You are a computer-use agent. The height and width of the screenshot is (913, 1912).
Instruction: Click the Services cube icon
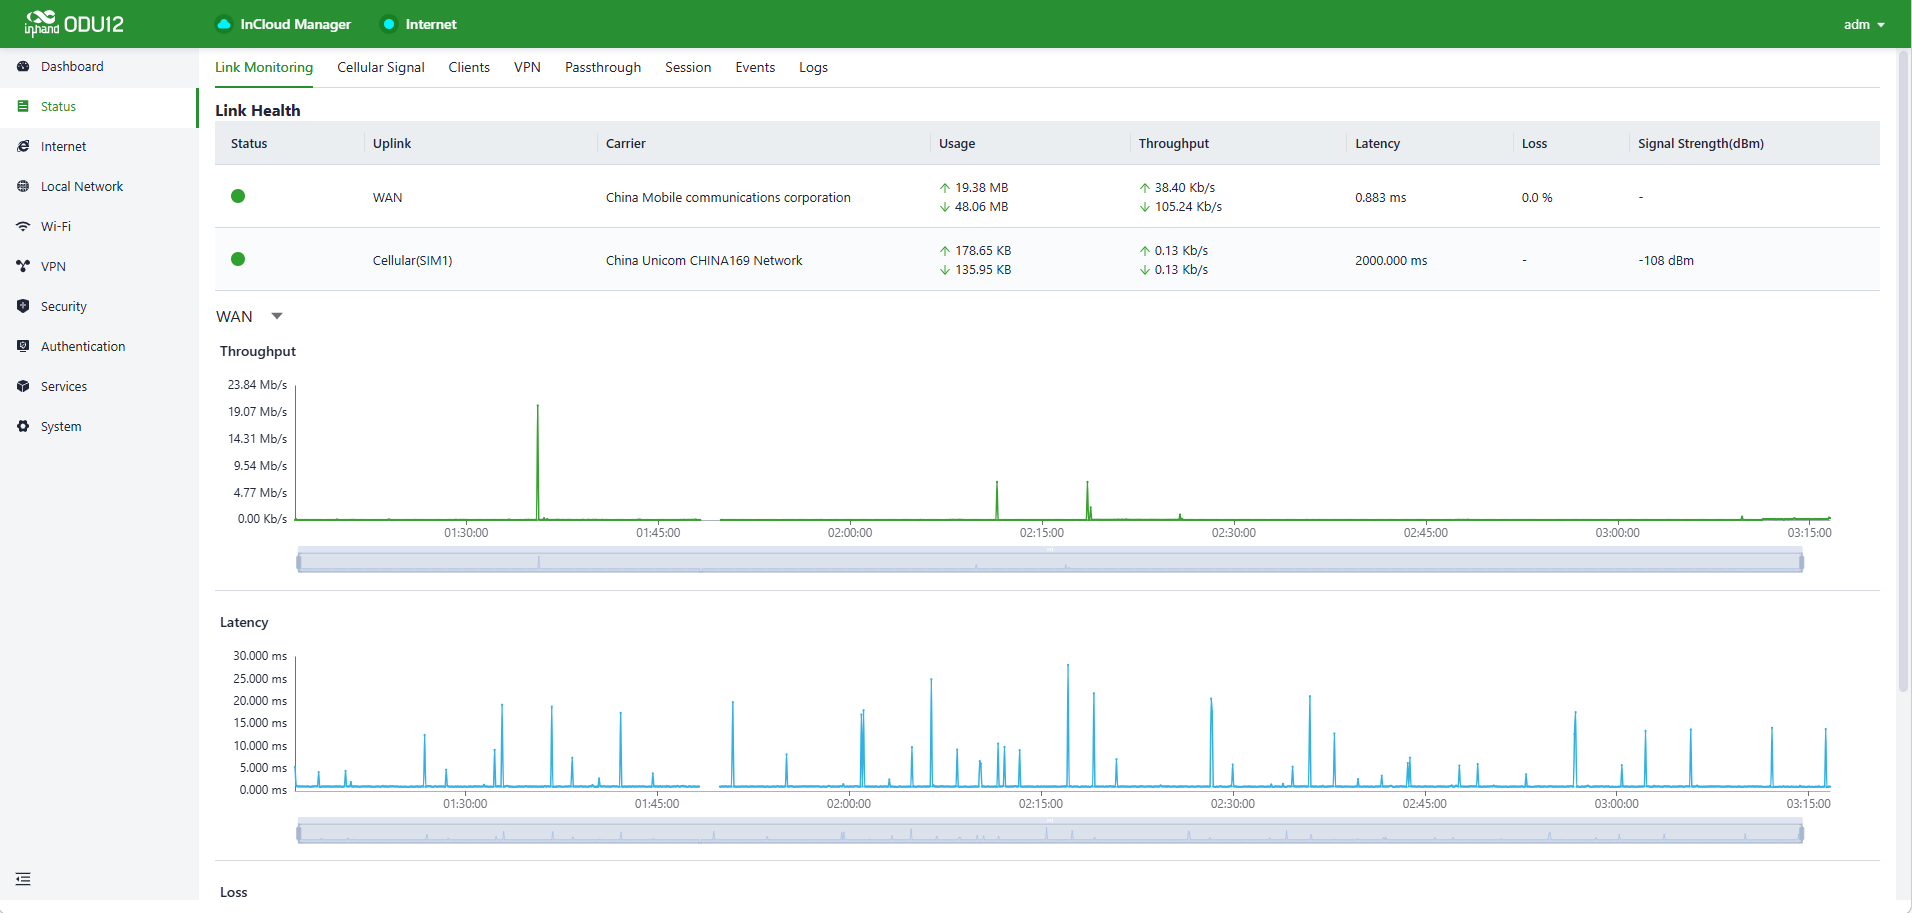pos(23,387)
